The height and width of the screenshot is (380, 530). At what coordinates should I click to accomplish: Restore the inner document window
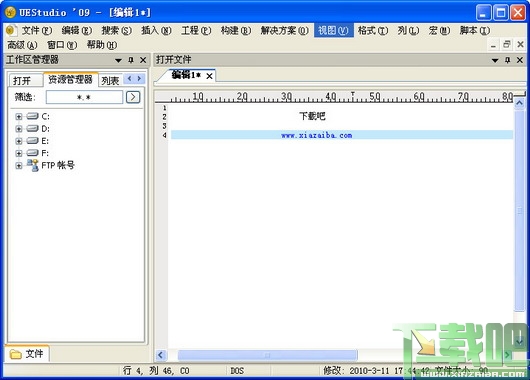(506, 44)
